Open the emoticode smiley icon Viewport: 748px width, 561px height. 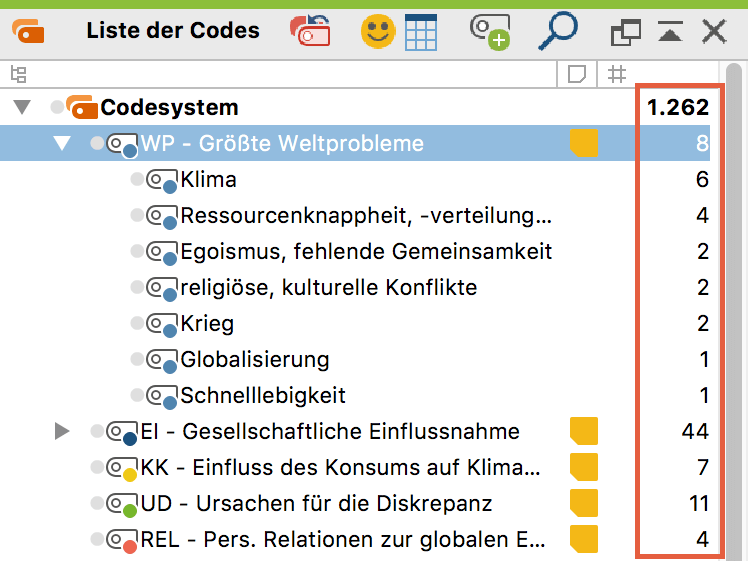click(378, 31)
